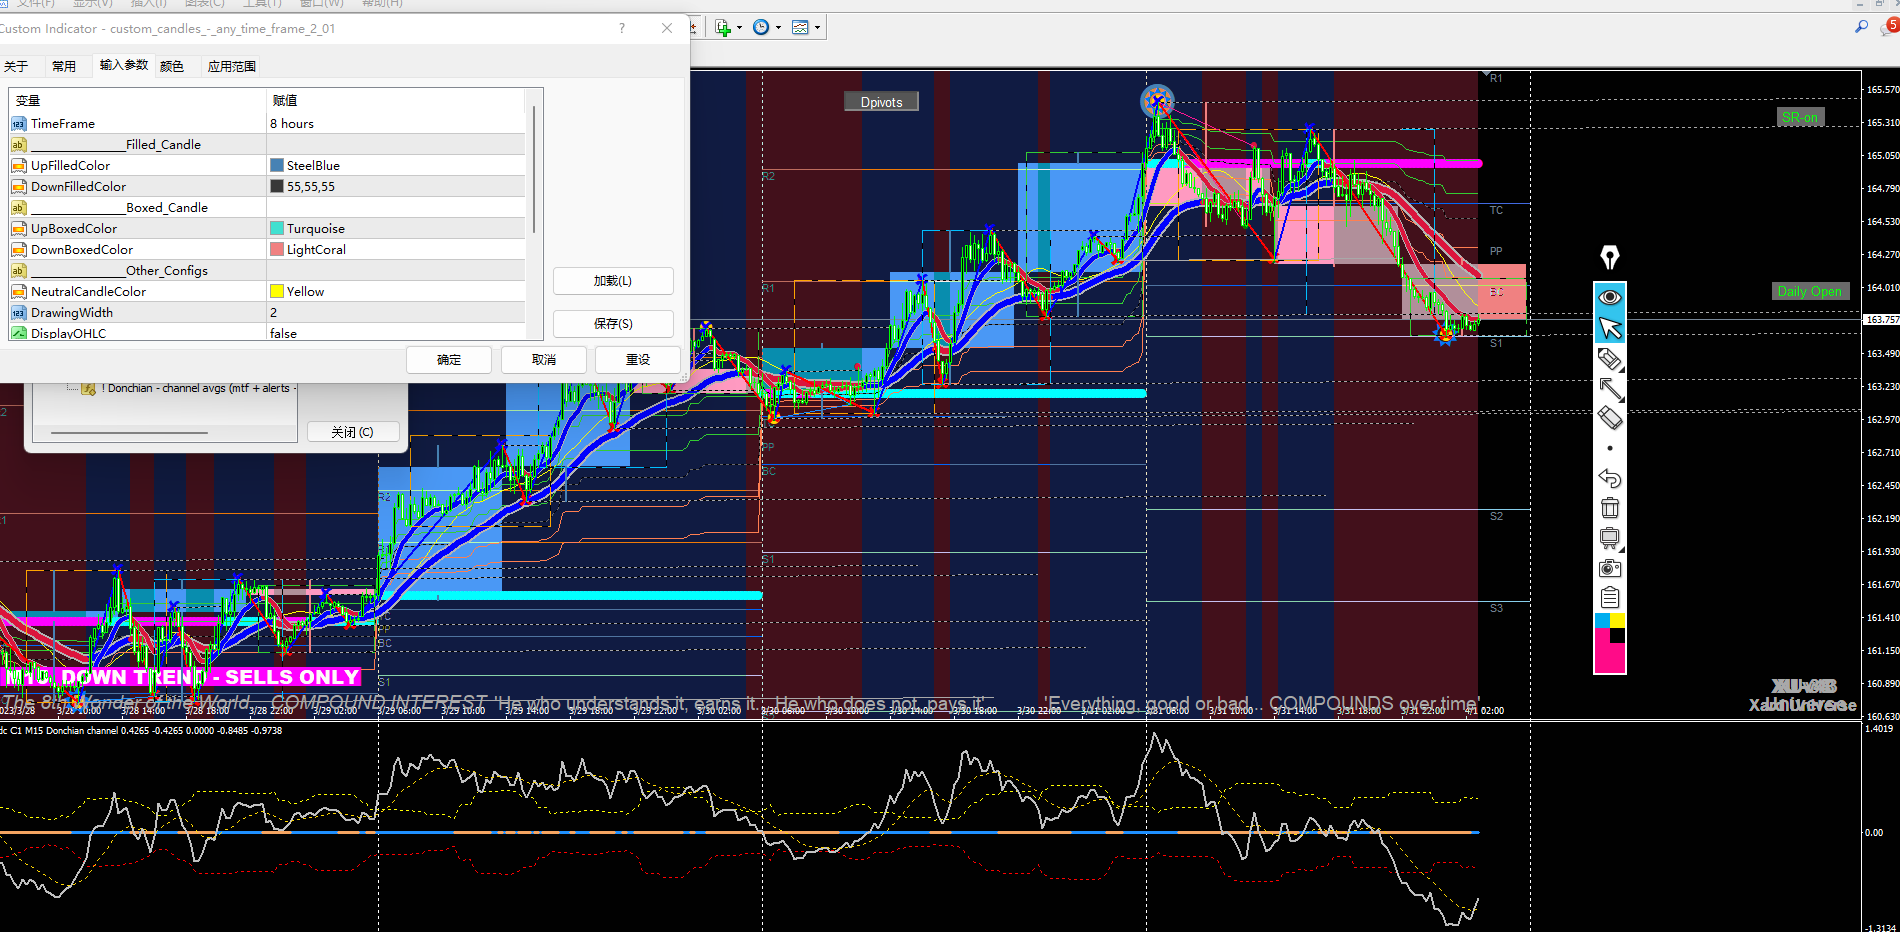This screenshot has height=932, width=1900.
Task: Click the DrawingWidth parameter icon
Action: [19, 312]
